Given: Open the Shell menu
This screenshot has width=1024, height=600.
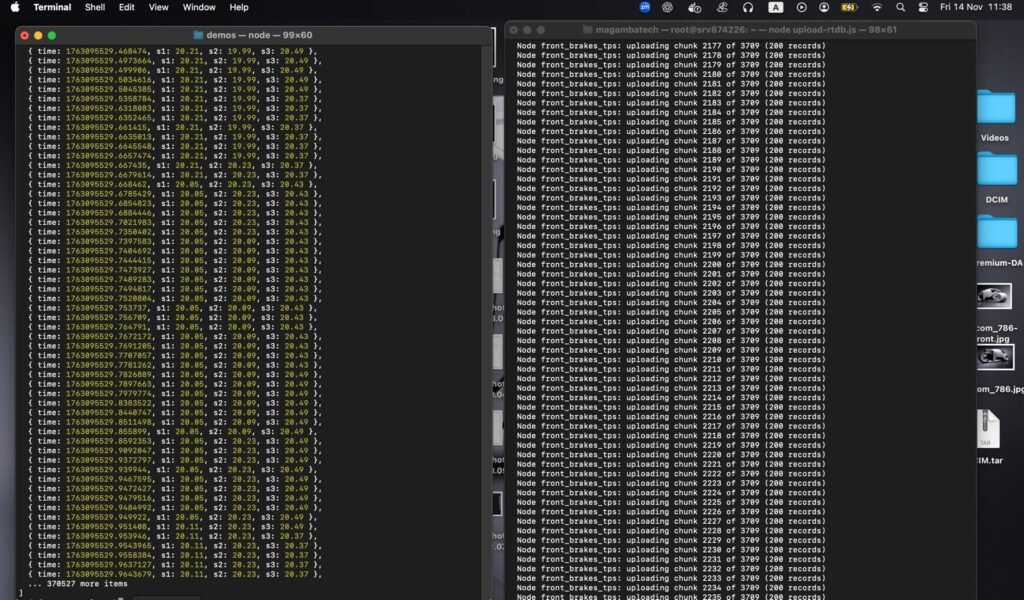Looking at the screenshot, I should pos(95,7).
